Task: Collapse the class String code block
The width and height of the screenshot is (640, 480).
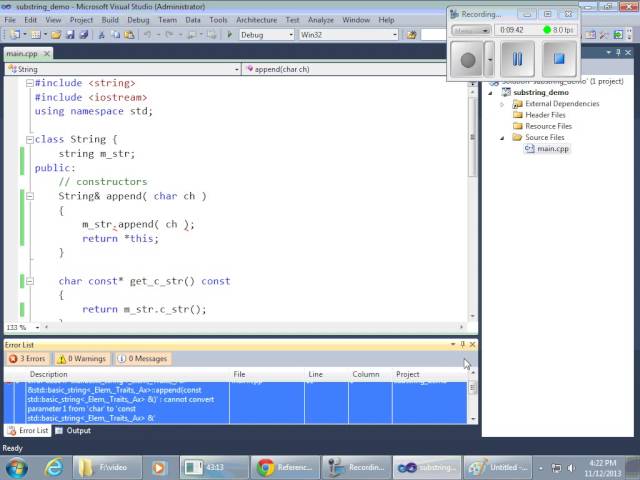Action: tap(29, 140)
